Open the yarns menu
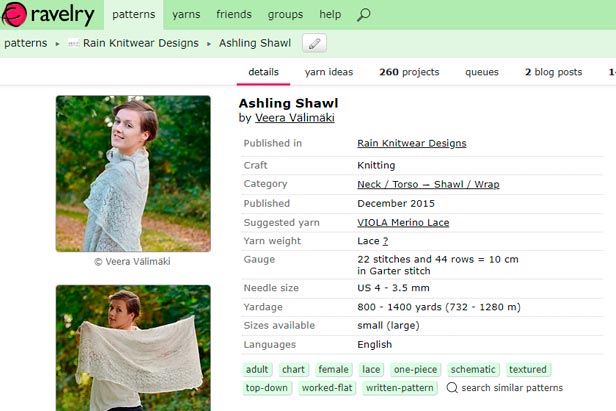Viewport: 616px width, 411px height. (x=186, y=15)
